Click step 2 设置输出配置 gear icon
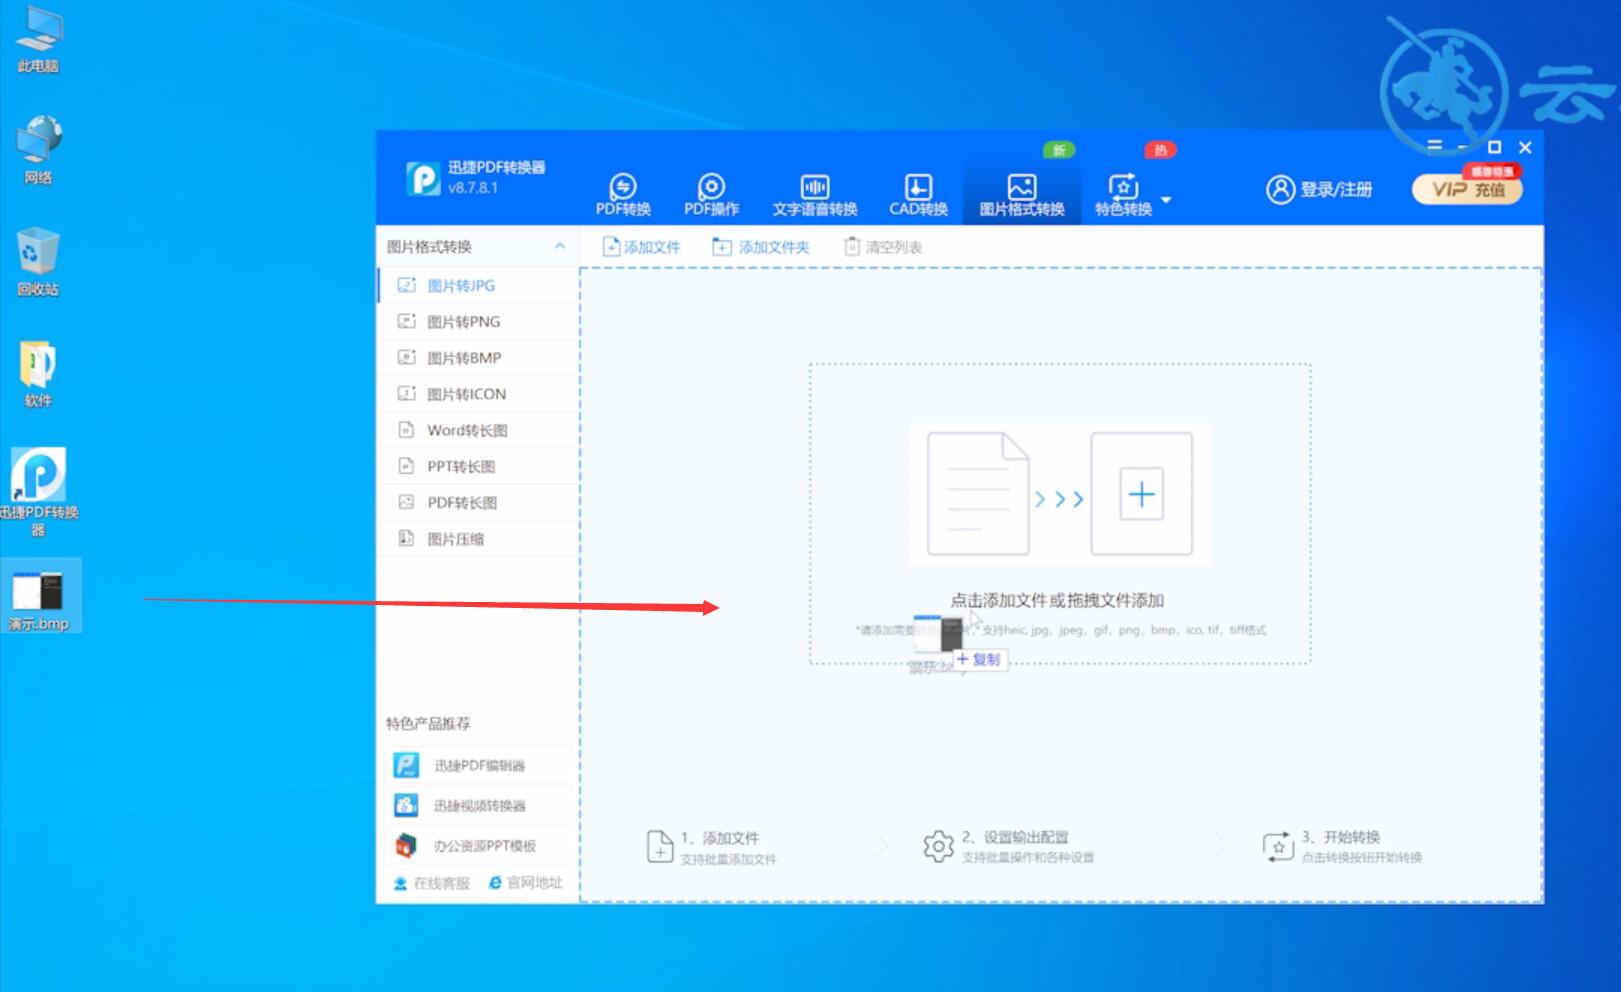The height and width of the screenshot is (992, 1621). 938,847
